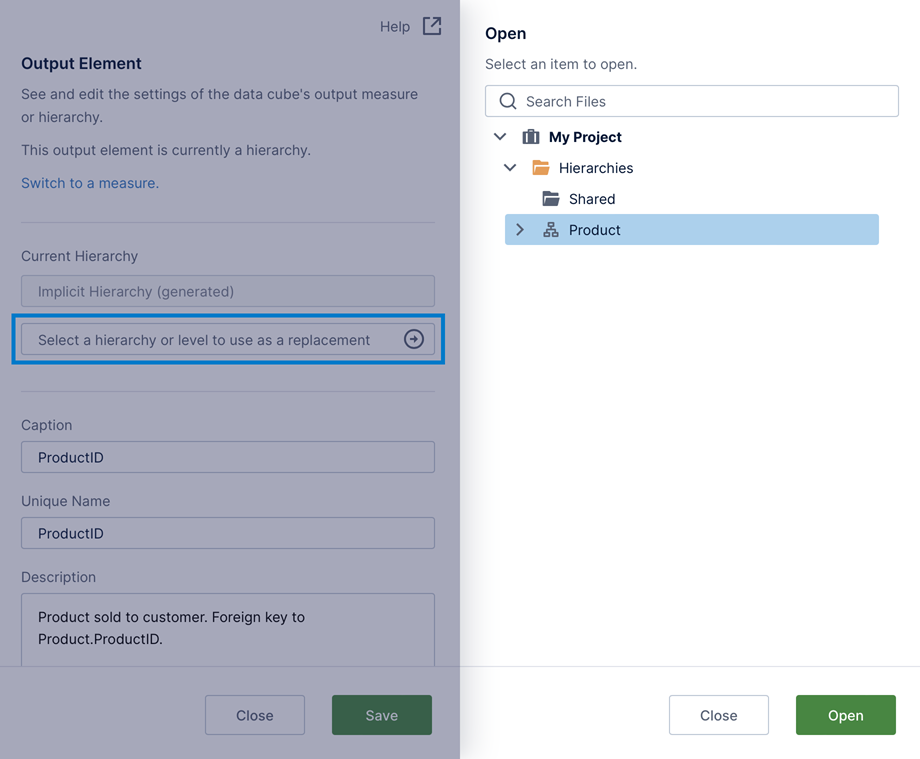Viewport: 920px width, 759px height.
Task: Expand the Product hierarchy node
Action: (x=521, y=230)
